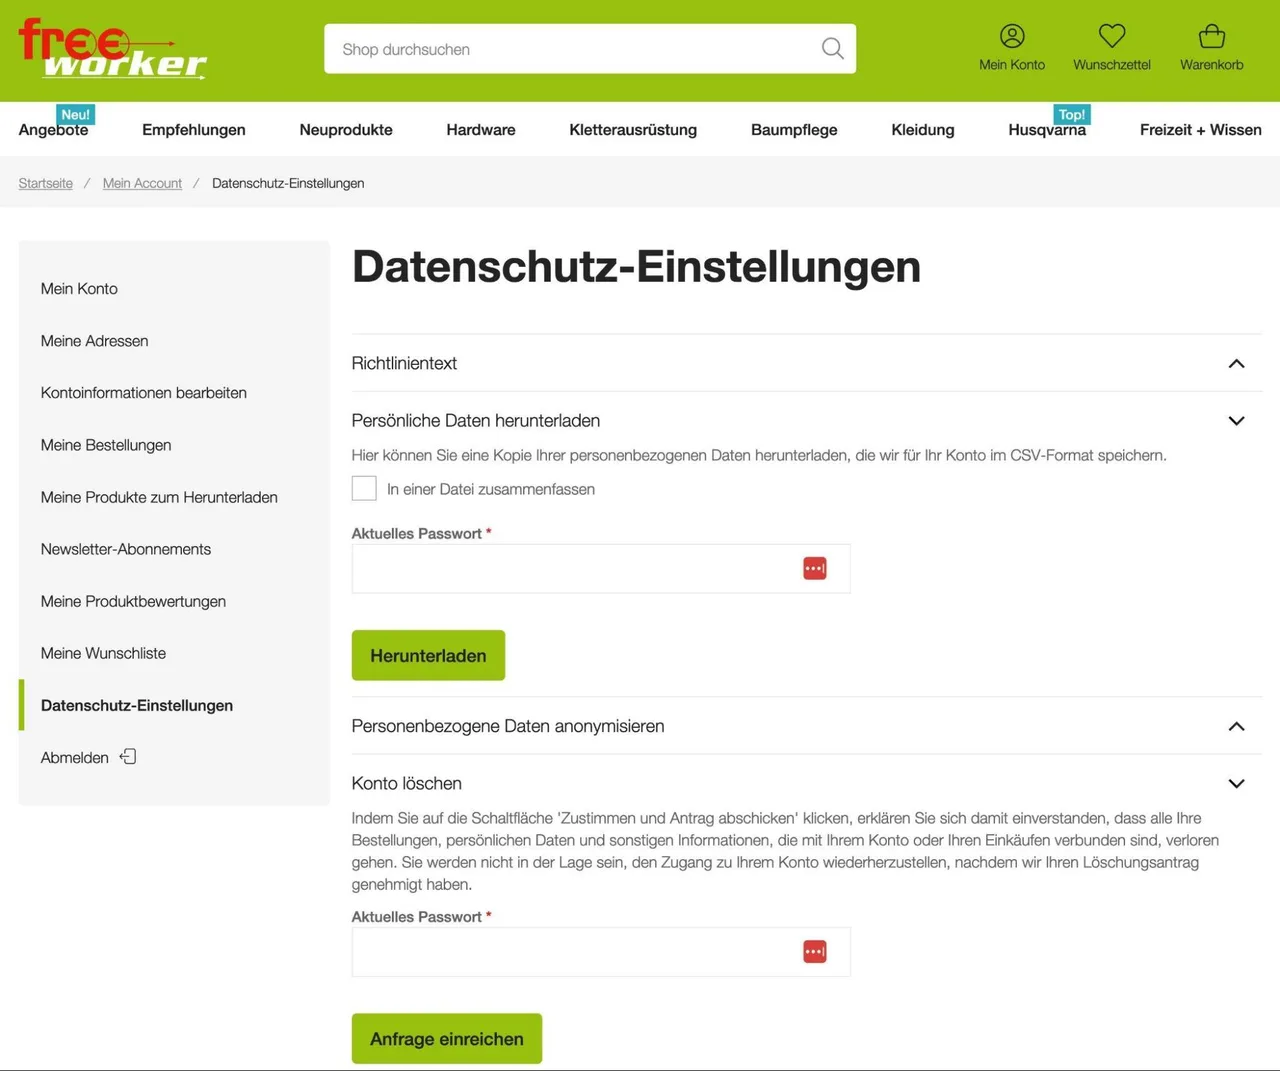Go to the Startseite breadcrumb link
The image size is (1280, 1071).
click(46, 183)
